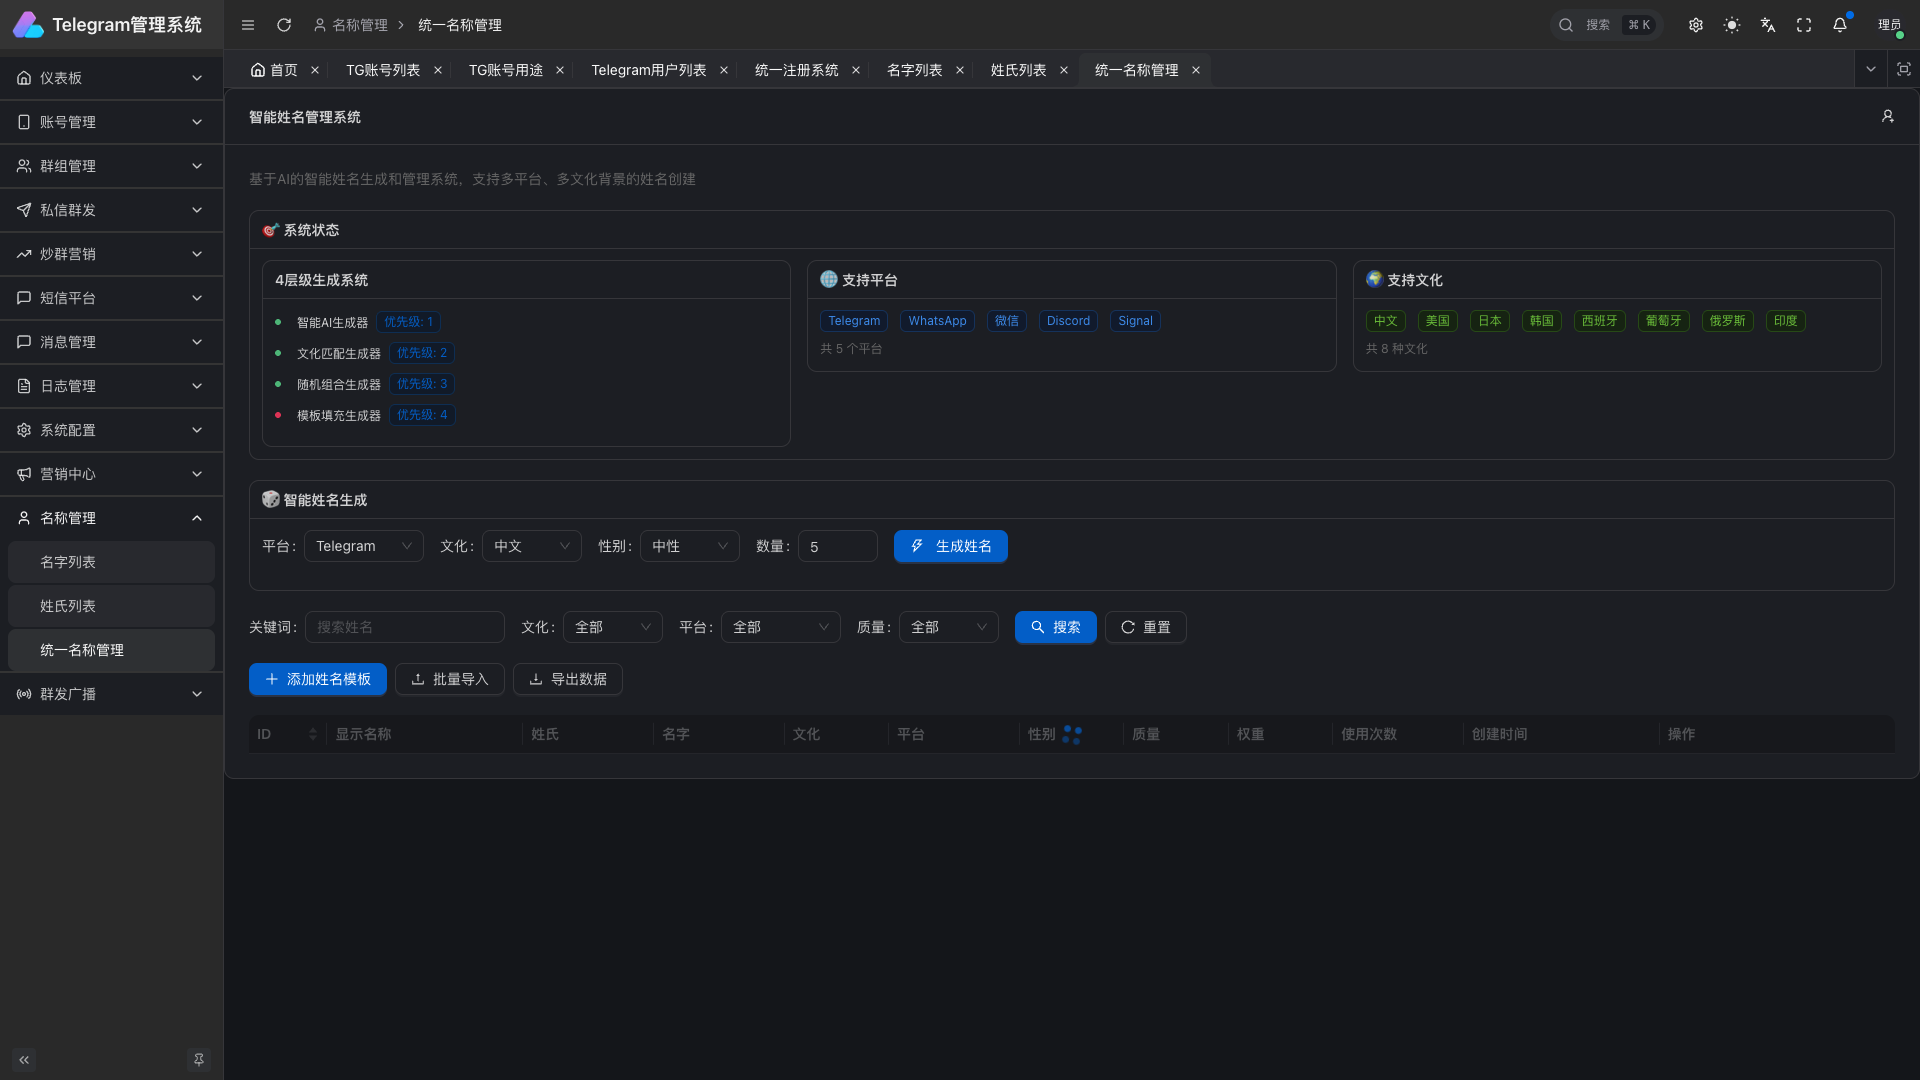The image size is (1920, 1080).
Task: Switch the theme with the sun icon
Action: click(x=1732, y=25)
